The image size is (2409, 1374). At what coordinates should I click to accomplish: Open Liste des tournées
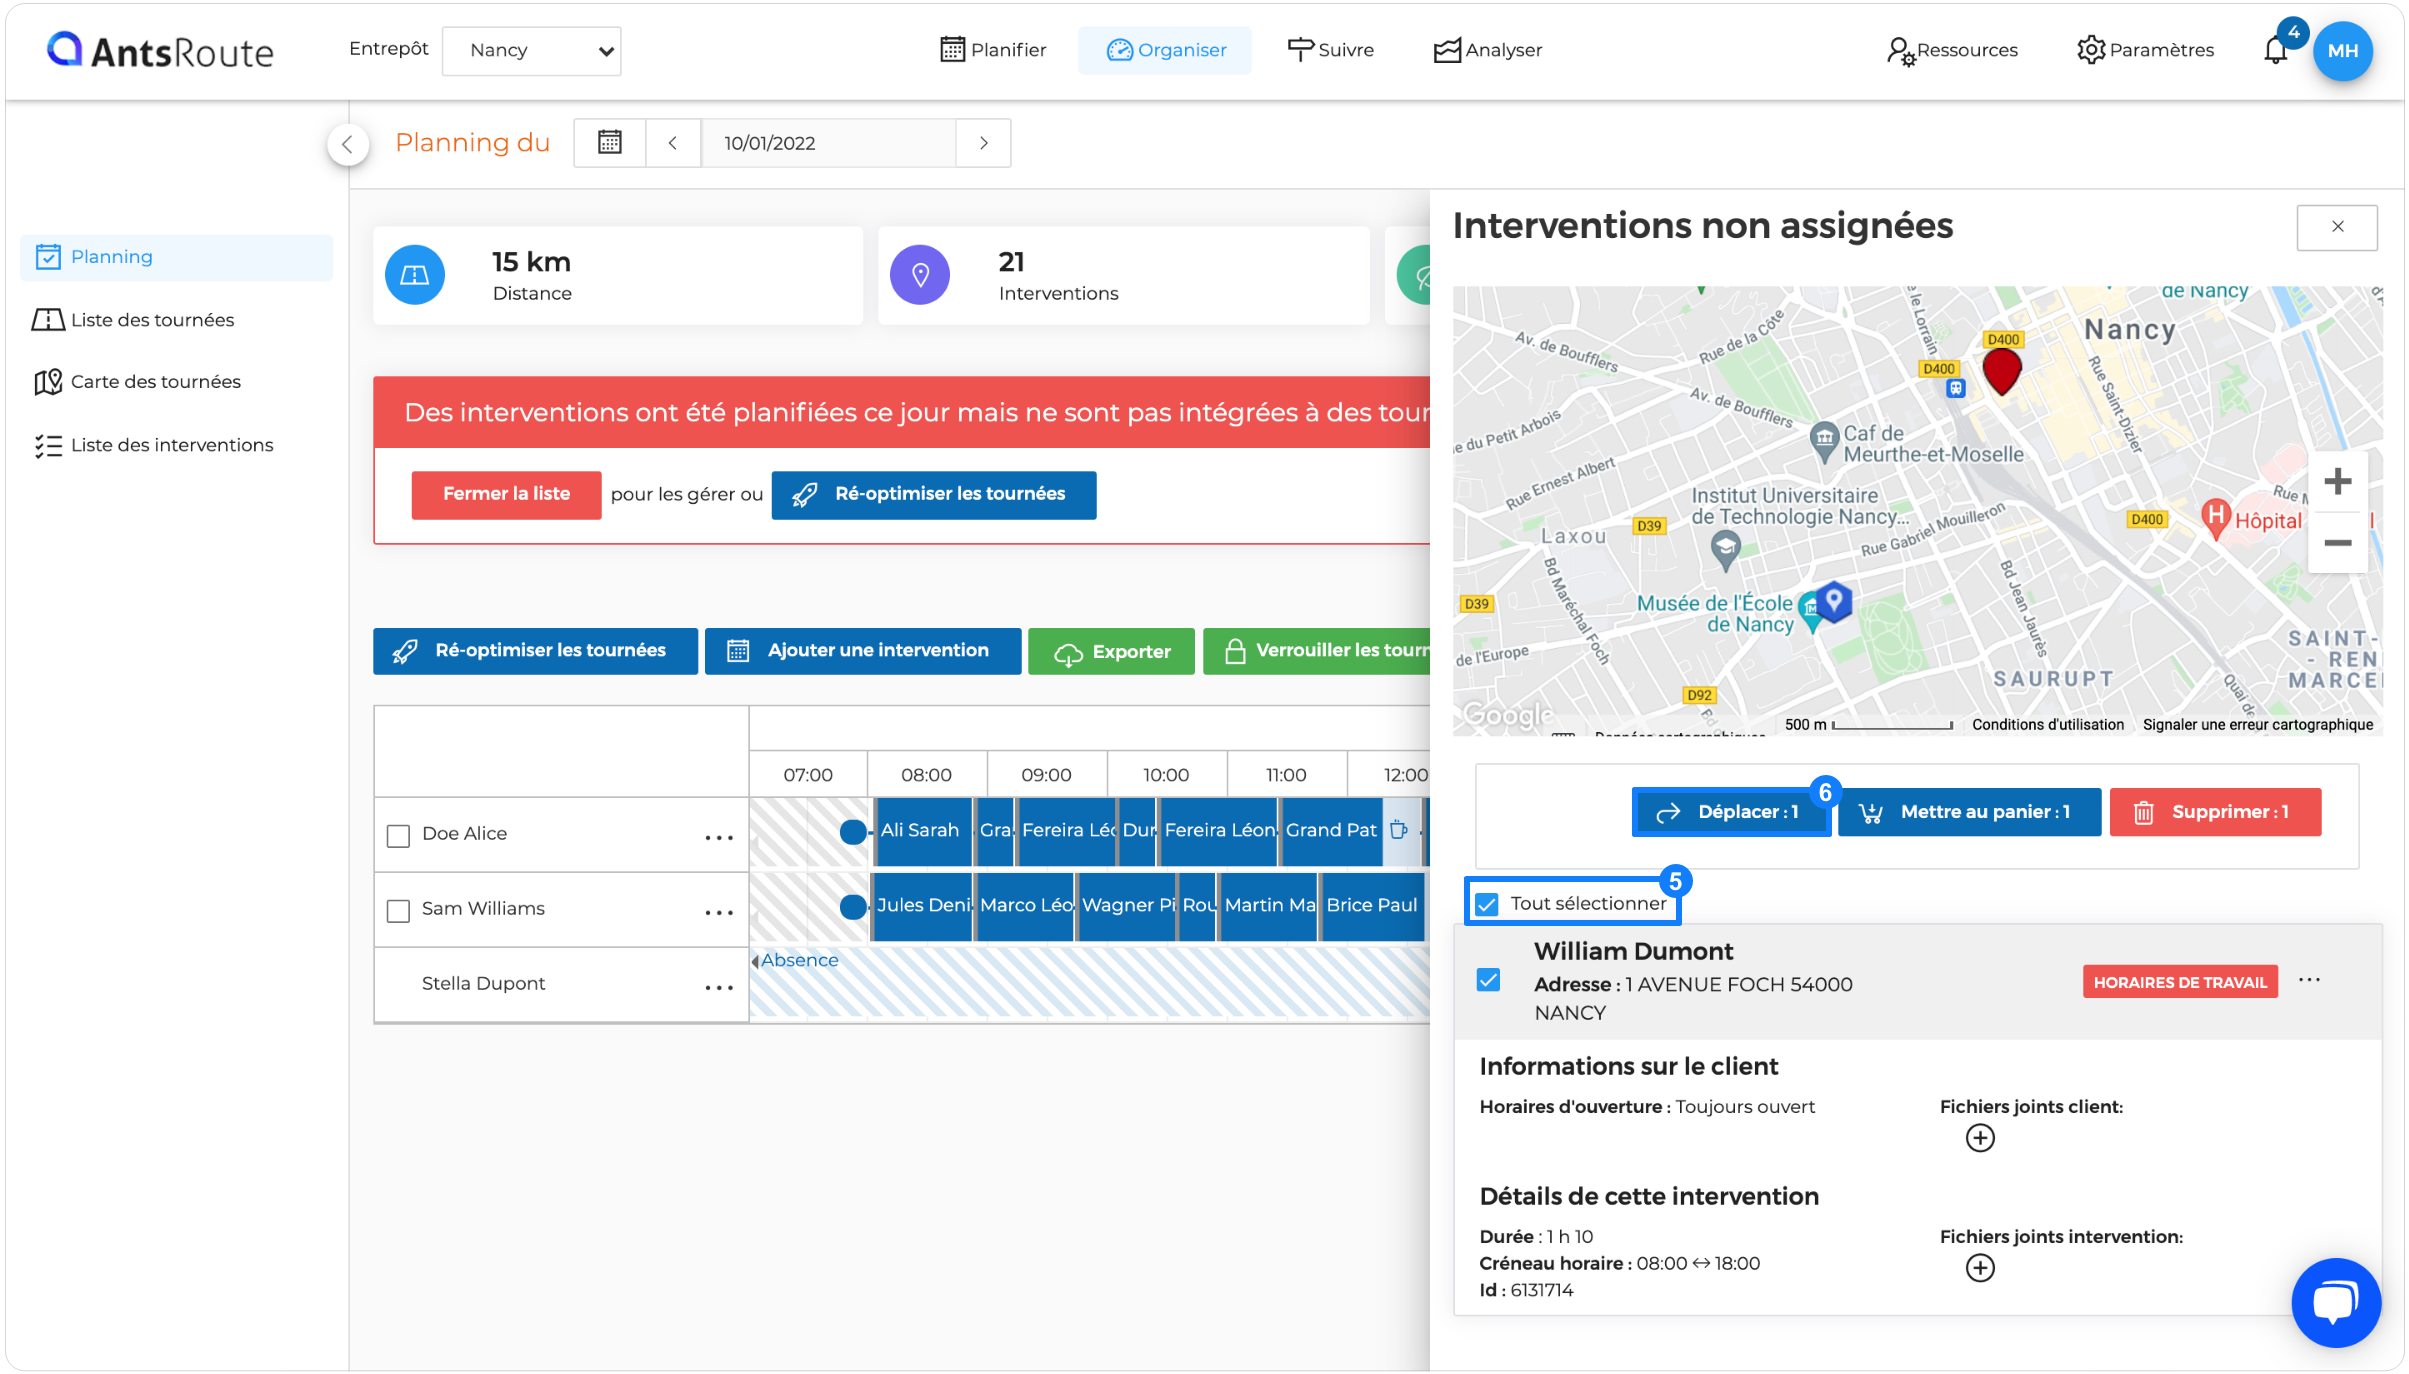tap(134, 320)
